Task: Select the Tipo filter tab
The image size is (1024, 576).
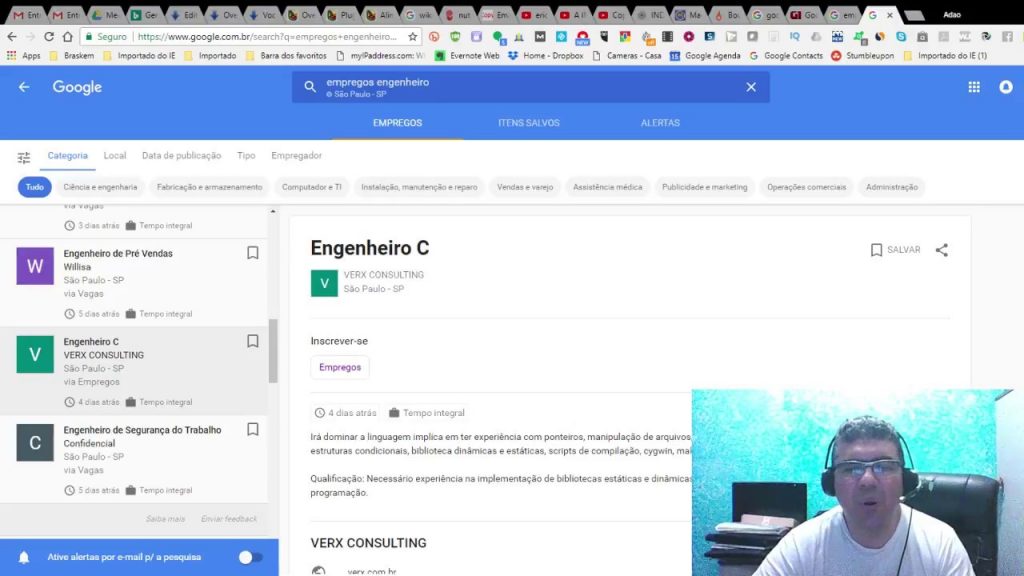Action: (246, 155)
